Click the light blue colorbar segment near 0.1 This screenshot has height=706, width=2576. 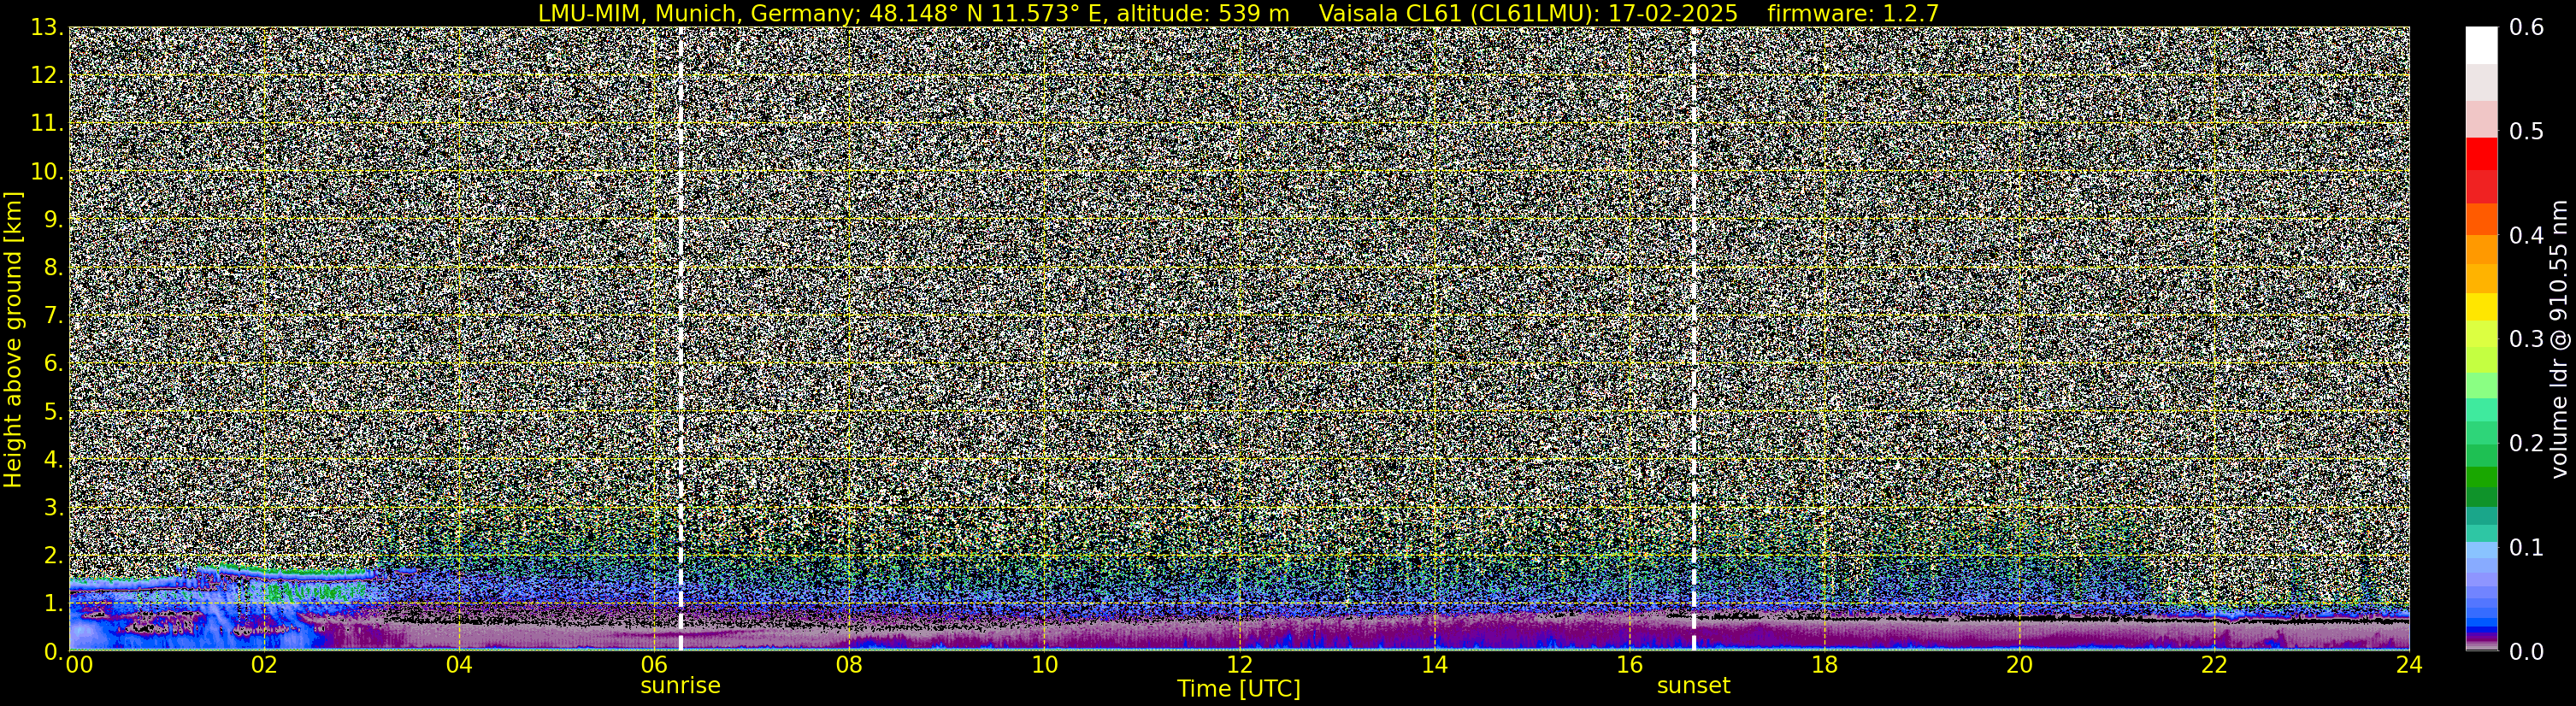tap(2481, 550)
